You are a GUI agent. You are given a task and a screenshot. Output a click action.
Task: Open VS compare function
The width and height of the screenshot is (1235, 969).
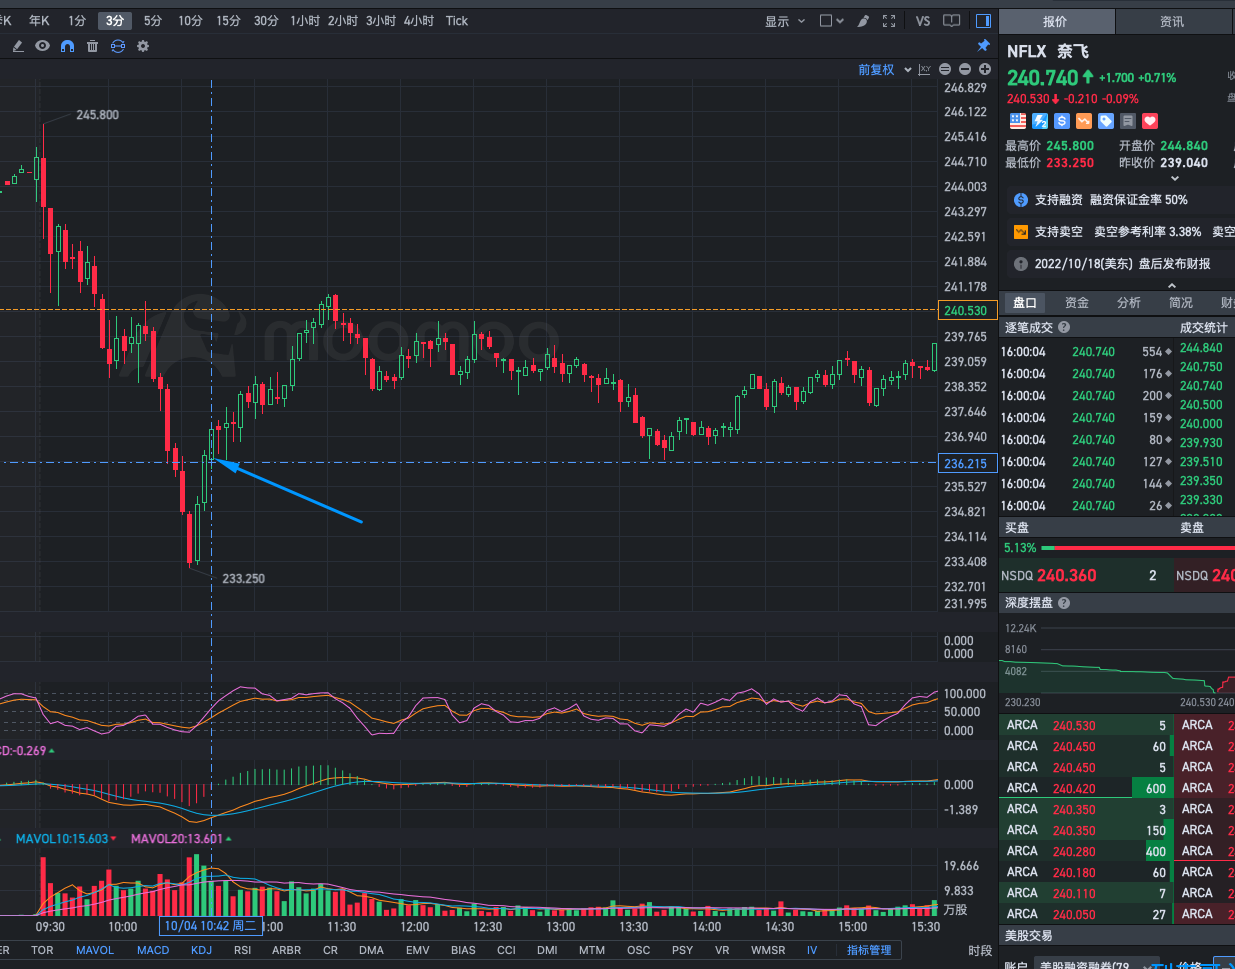point(922,21)
